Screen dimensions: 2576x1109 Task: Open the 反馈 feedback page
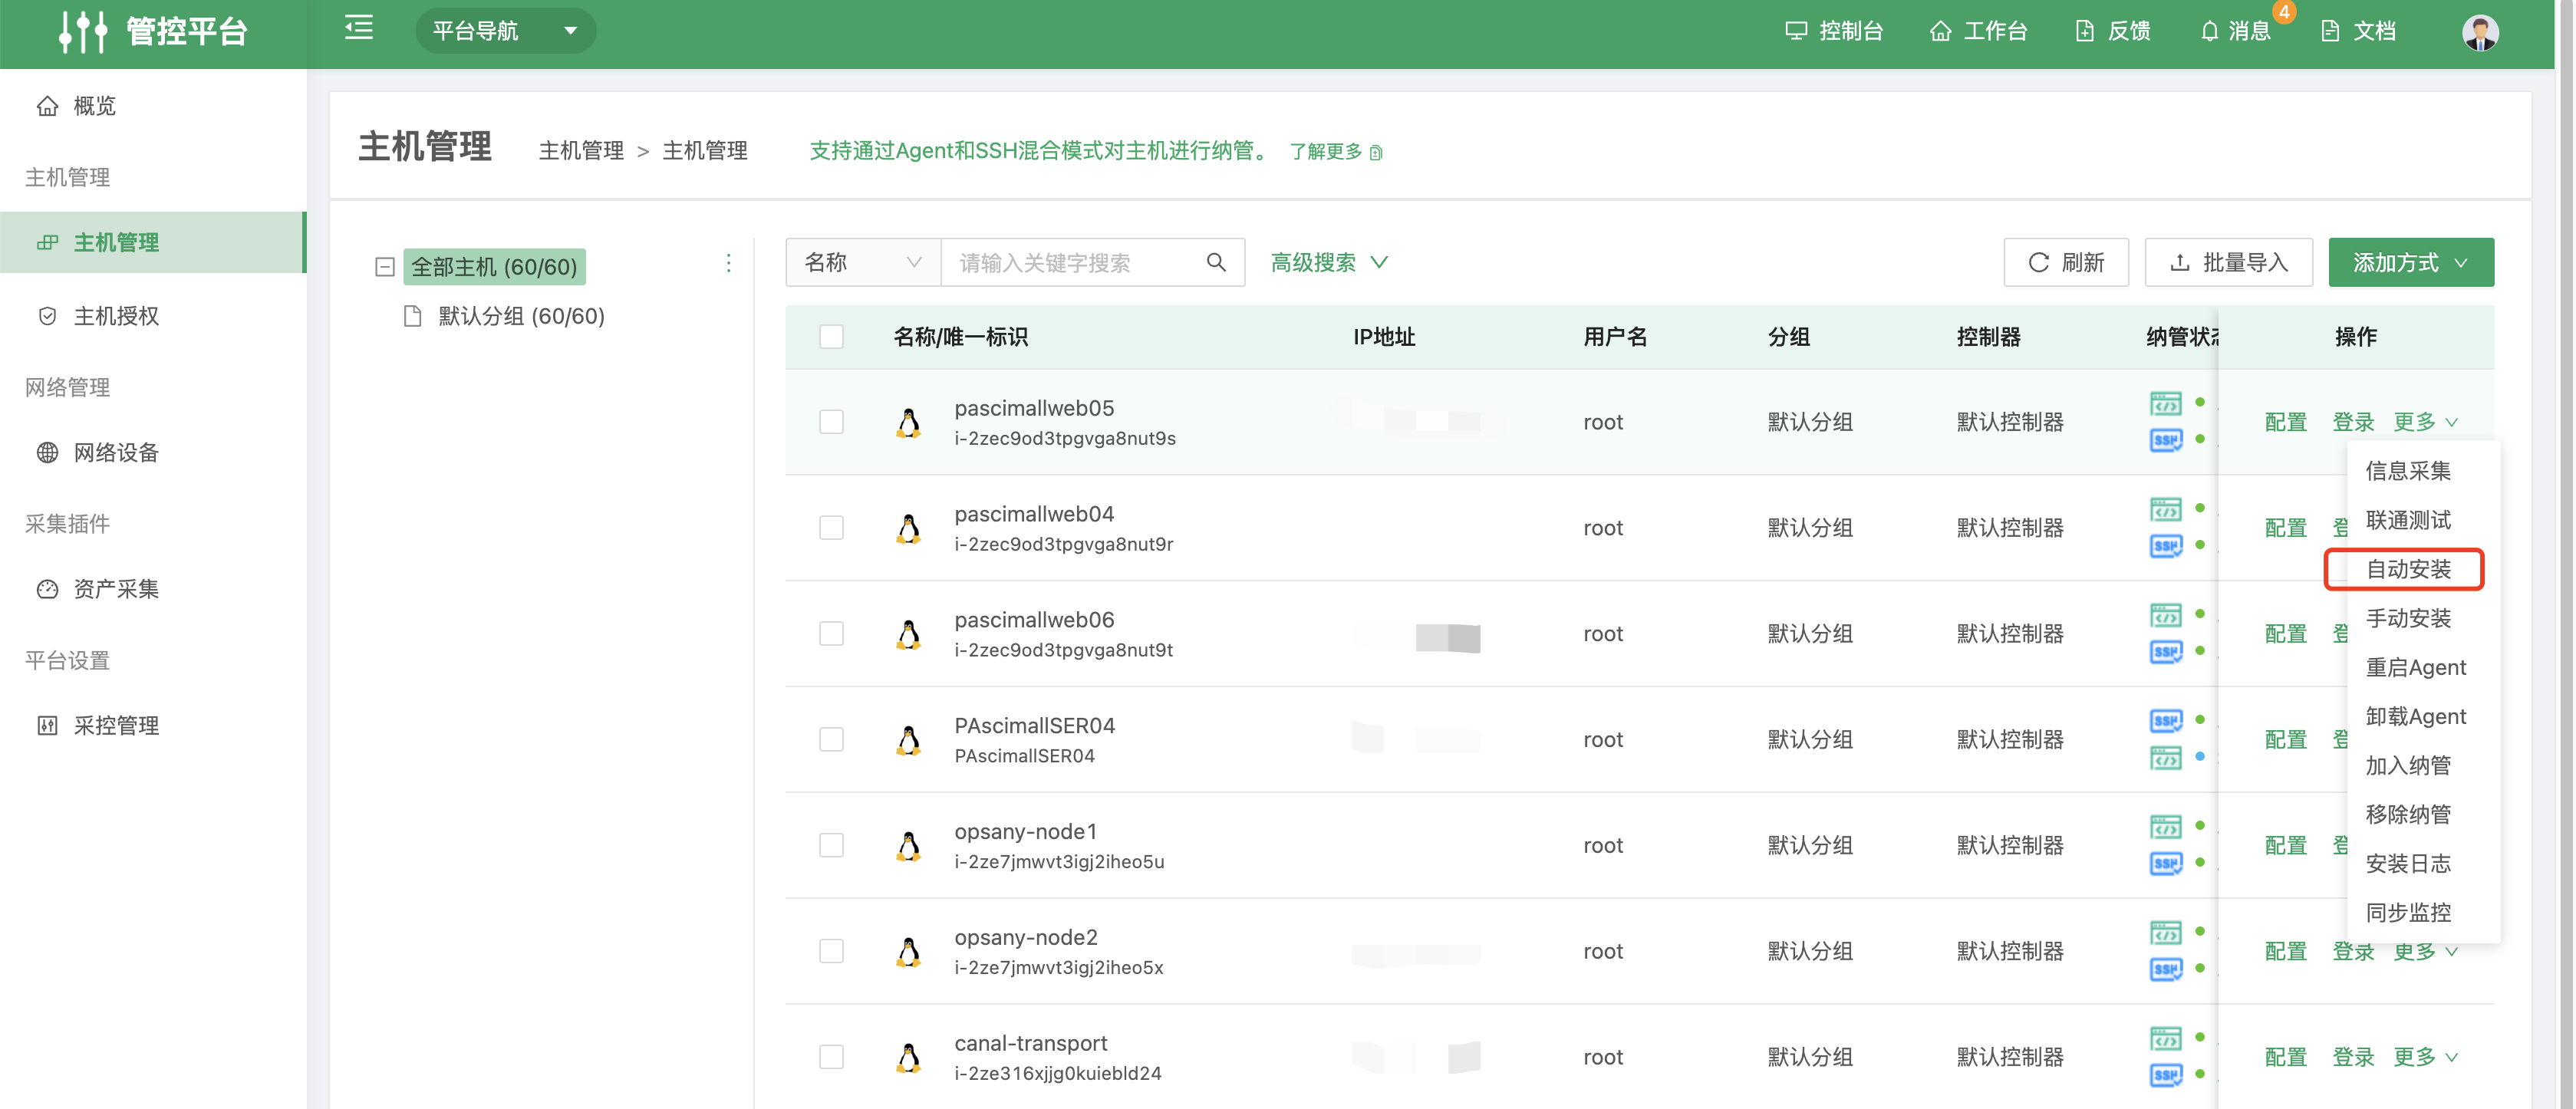2113,31
